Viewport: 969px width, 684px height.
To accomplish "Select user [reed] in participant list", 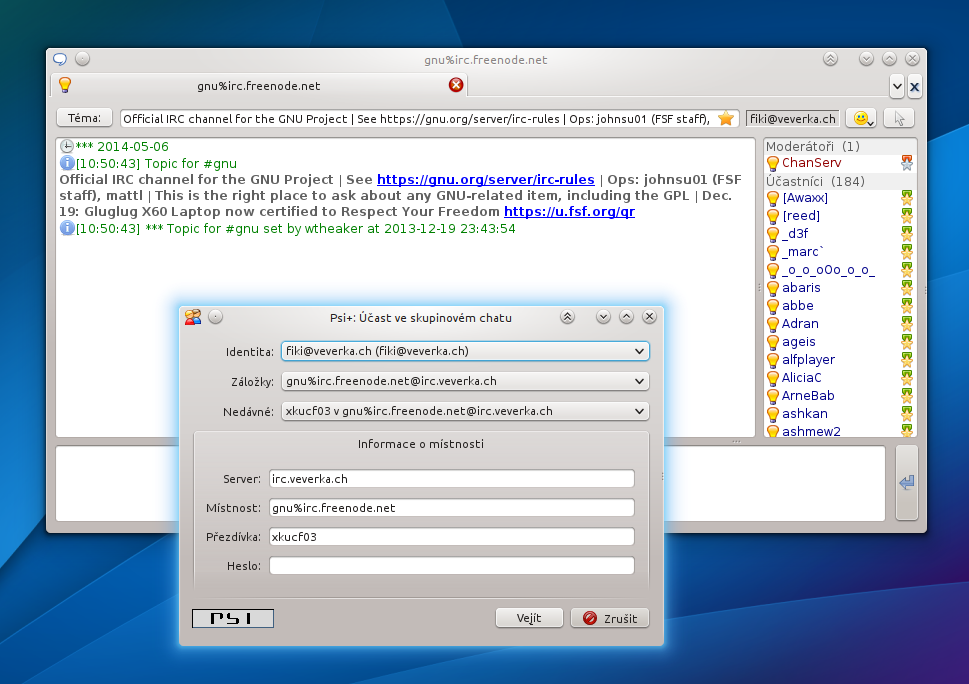I will [x=840, y=216].
